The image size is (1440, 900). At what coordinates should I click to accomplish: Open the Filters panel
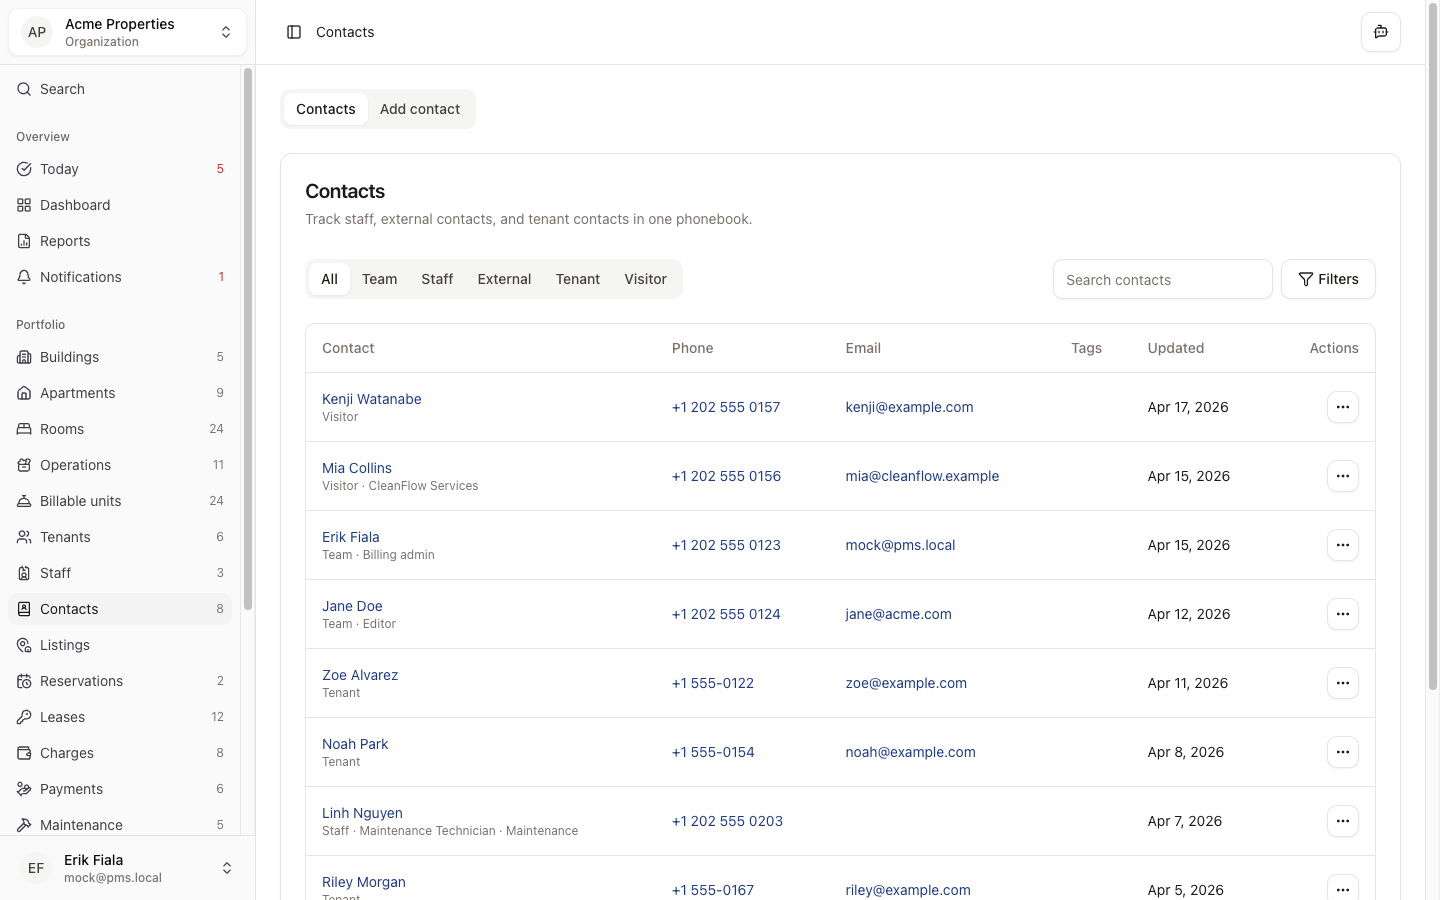(1328, 279)
